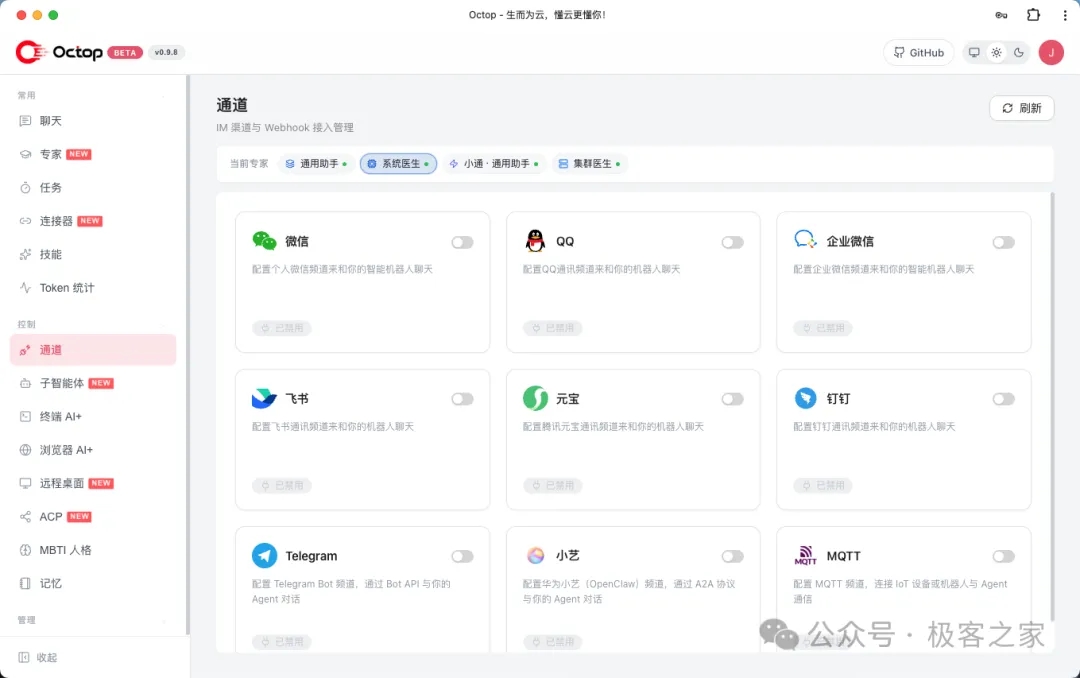Open the vertical three-dot menu in title bar

pyautogui.click(x=1065, y=15)
